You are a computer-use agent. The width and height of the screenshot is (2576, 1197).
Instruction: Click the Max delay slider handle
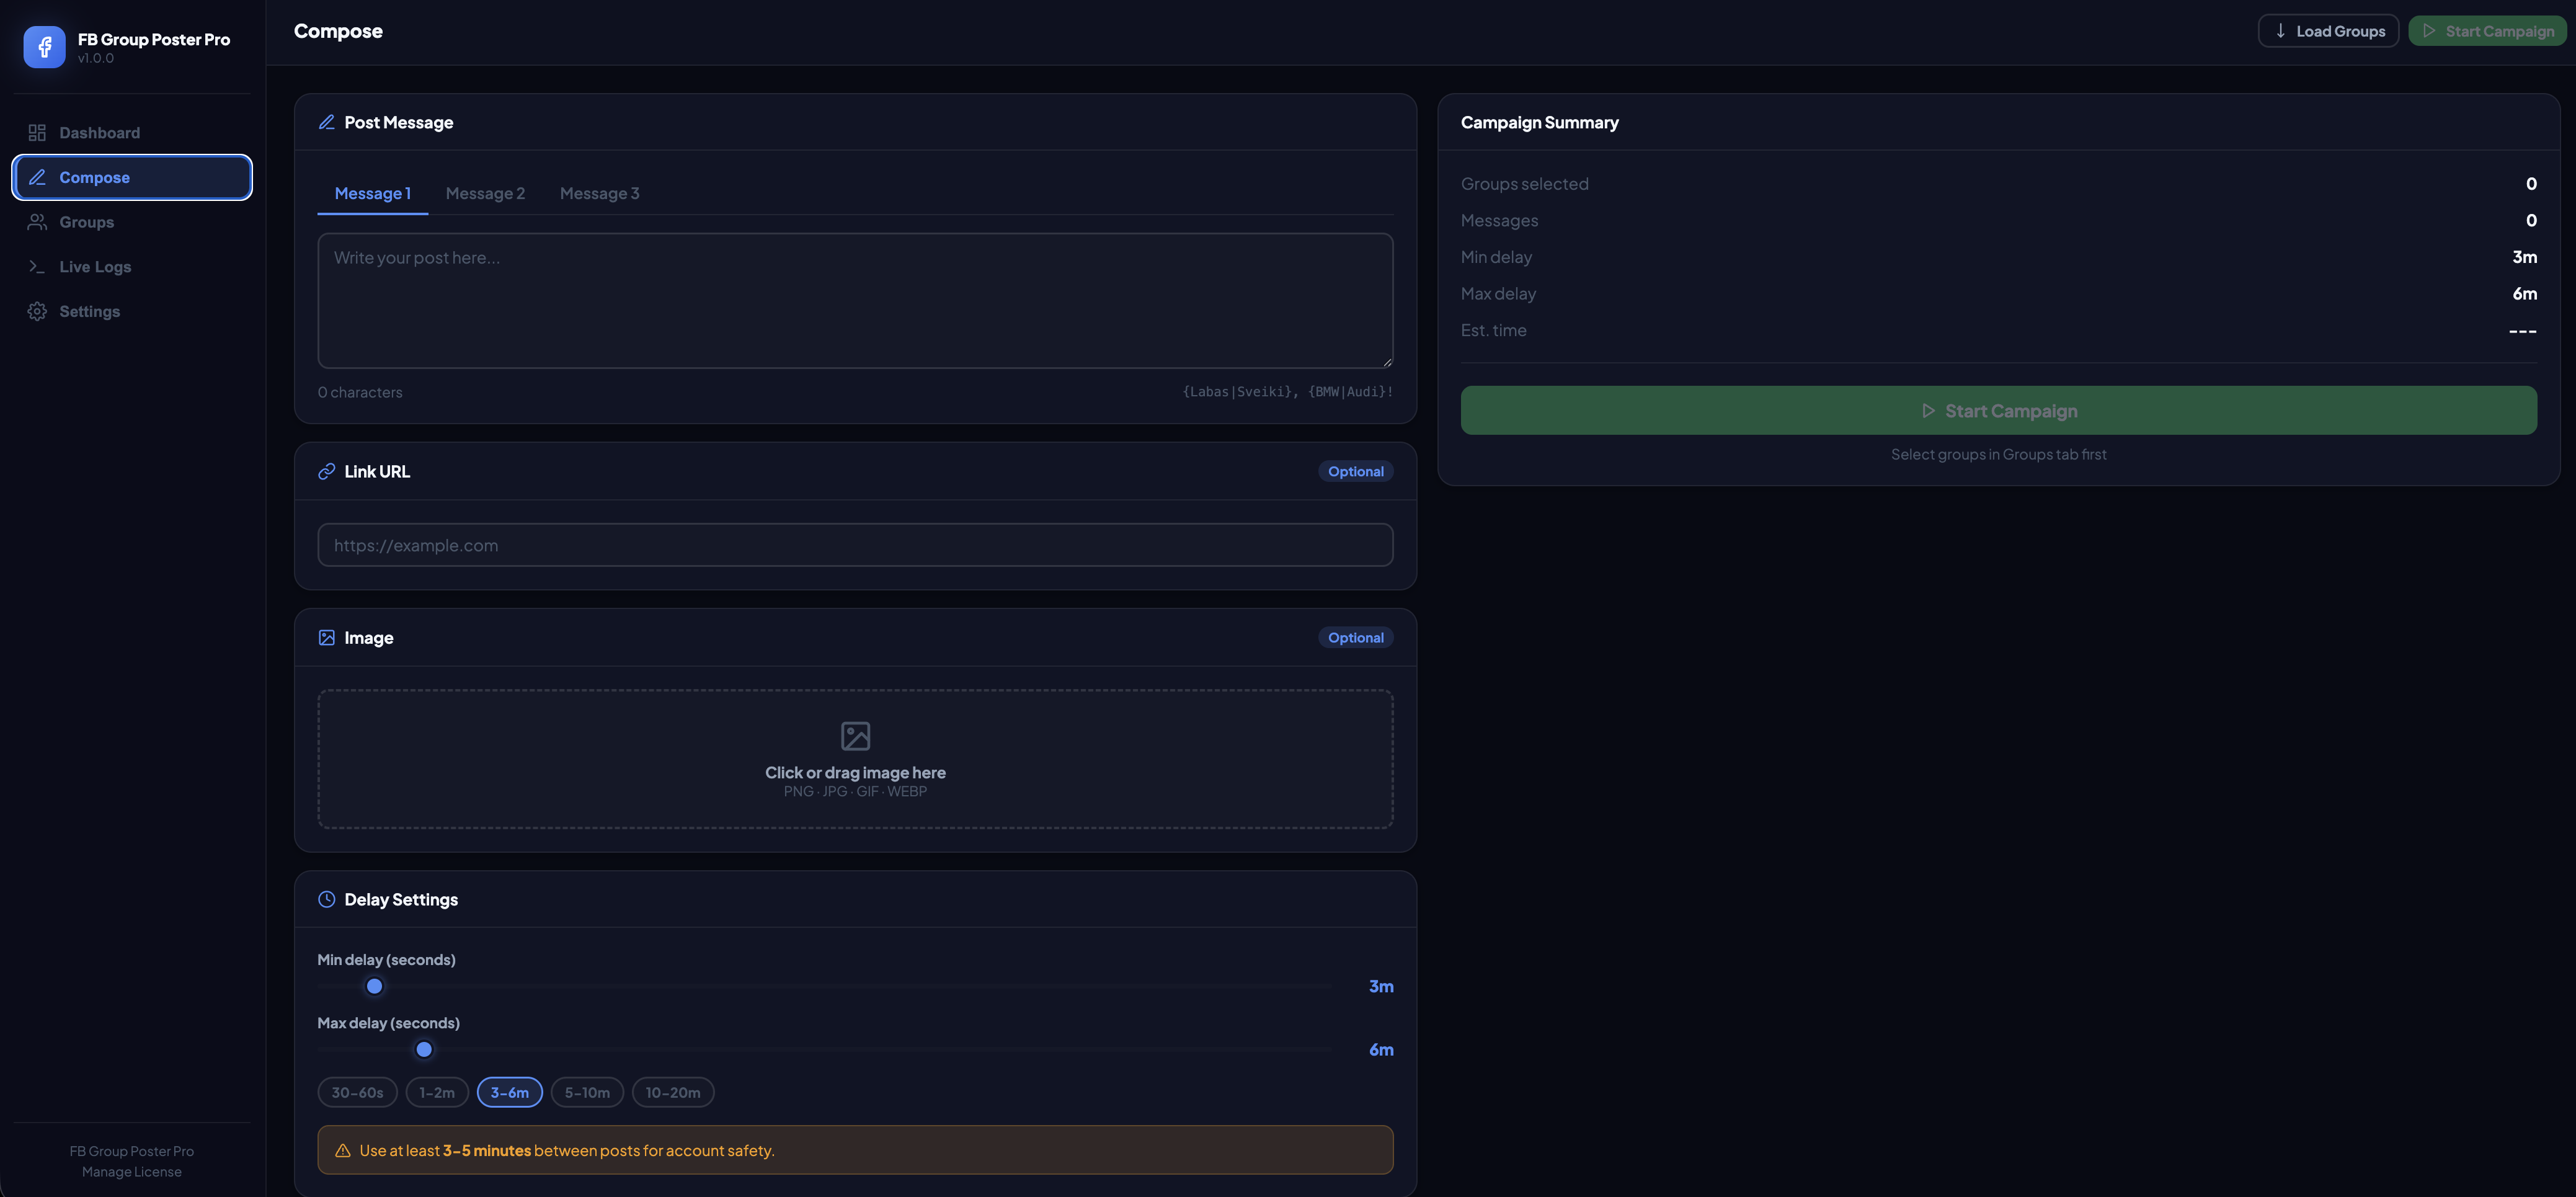[424, 1049]
